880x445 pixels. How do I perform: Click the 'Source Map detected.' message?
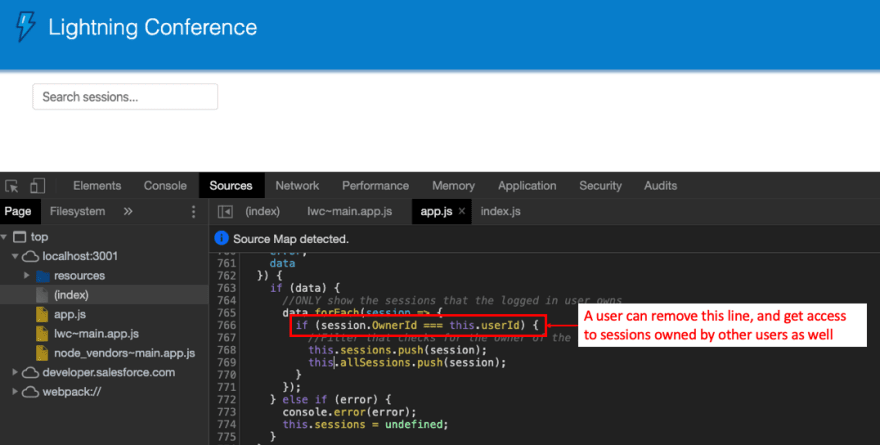pos(291,239)
